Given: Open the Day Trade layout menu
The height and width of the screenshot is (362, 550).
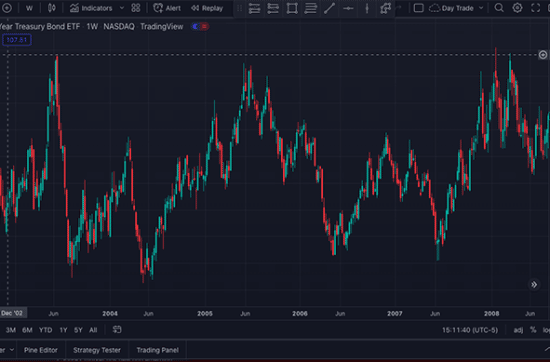Looking at the screenshot, I should tap(456, 8).
